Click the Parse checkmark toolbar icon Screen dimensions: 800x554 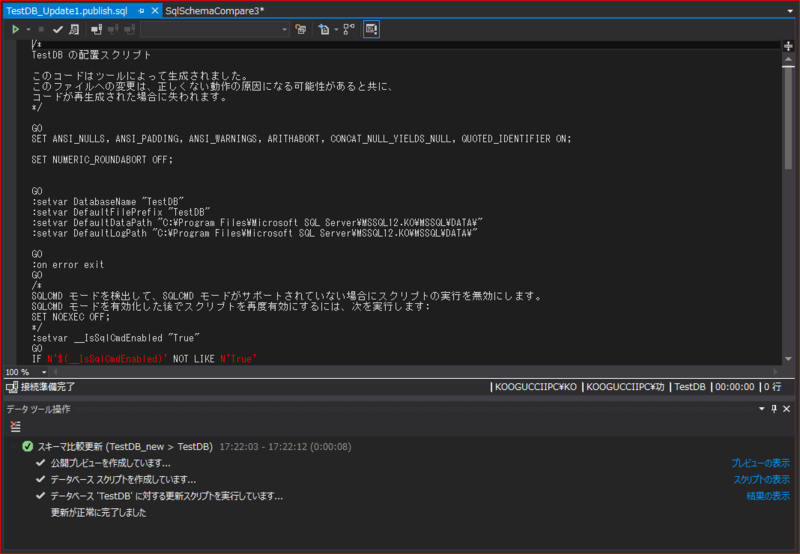(58, 30)
